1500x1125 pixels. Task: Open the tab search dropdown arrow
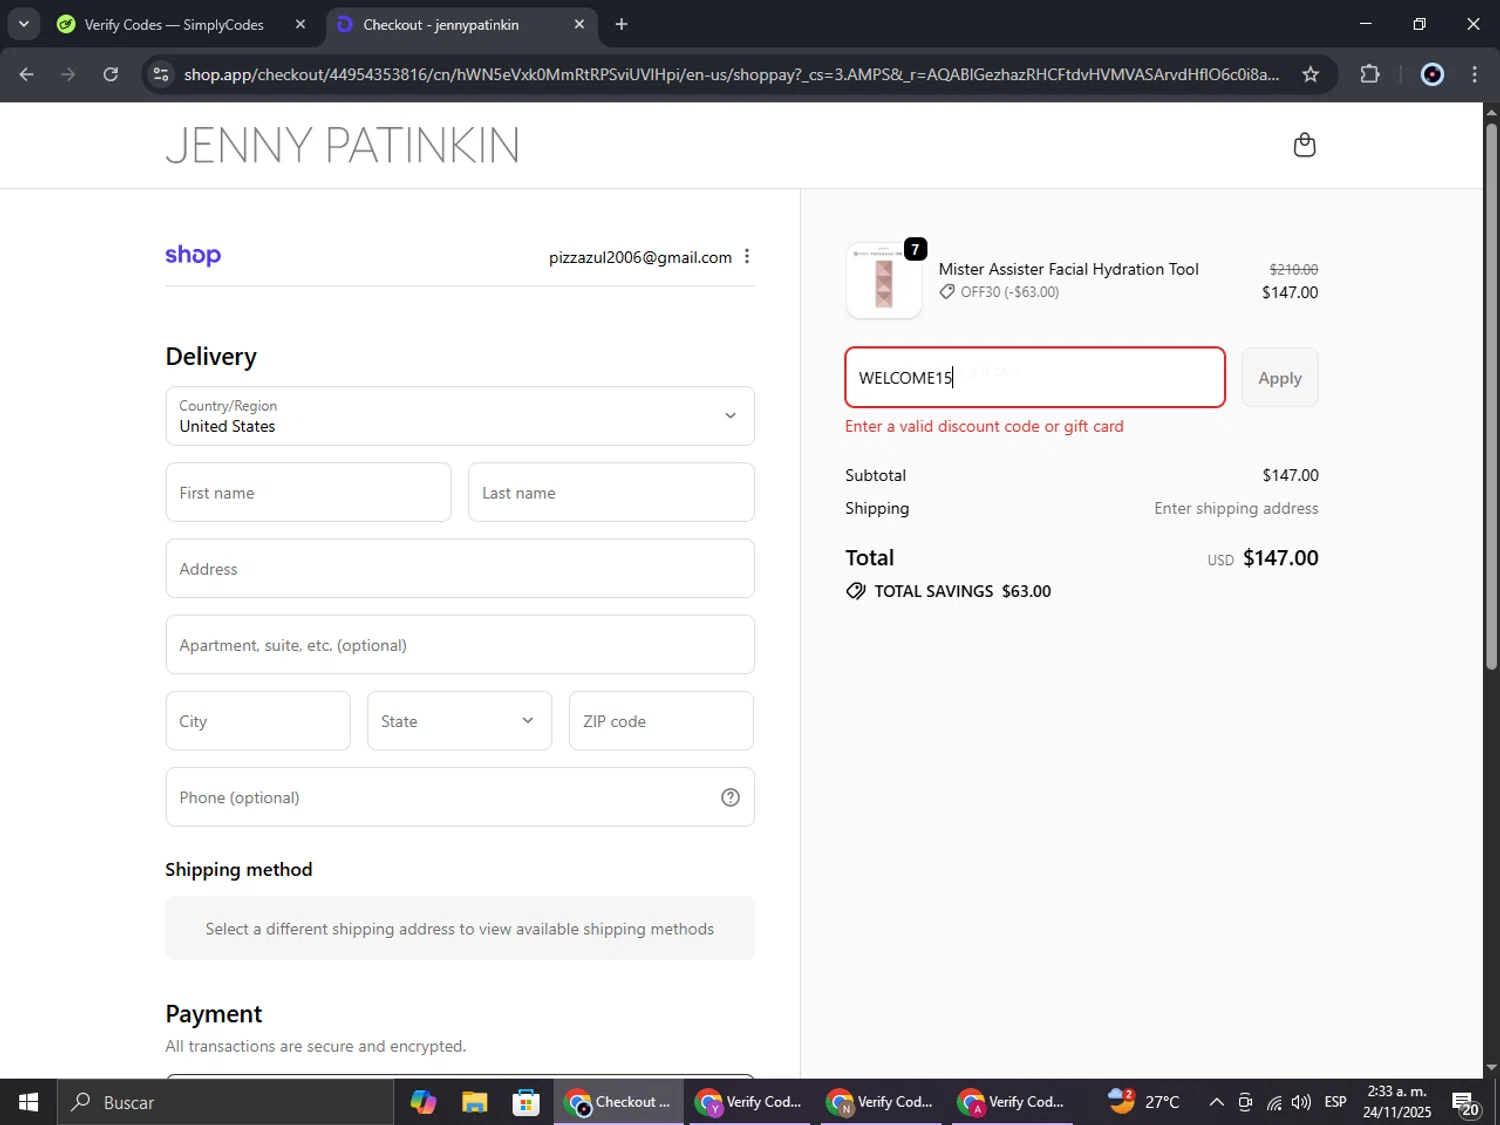point(23,24)
